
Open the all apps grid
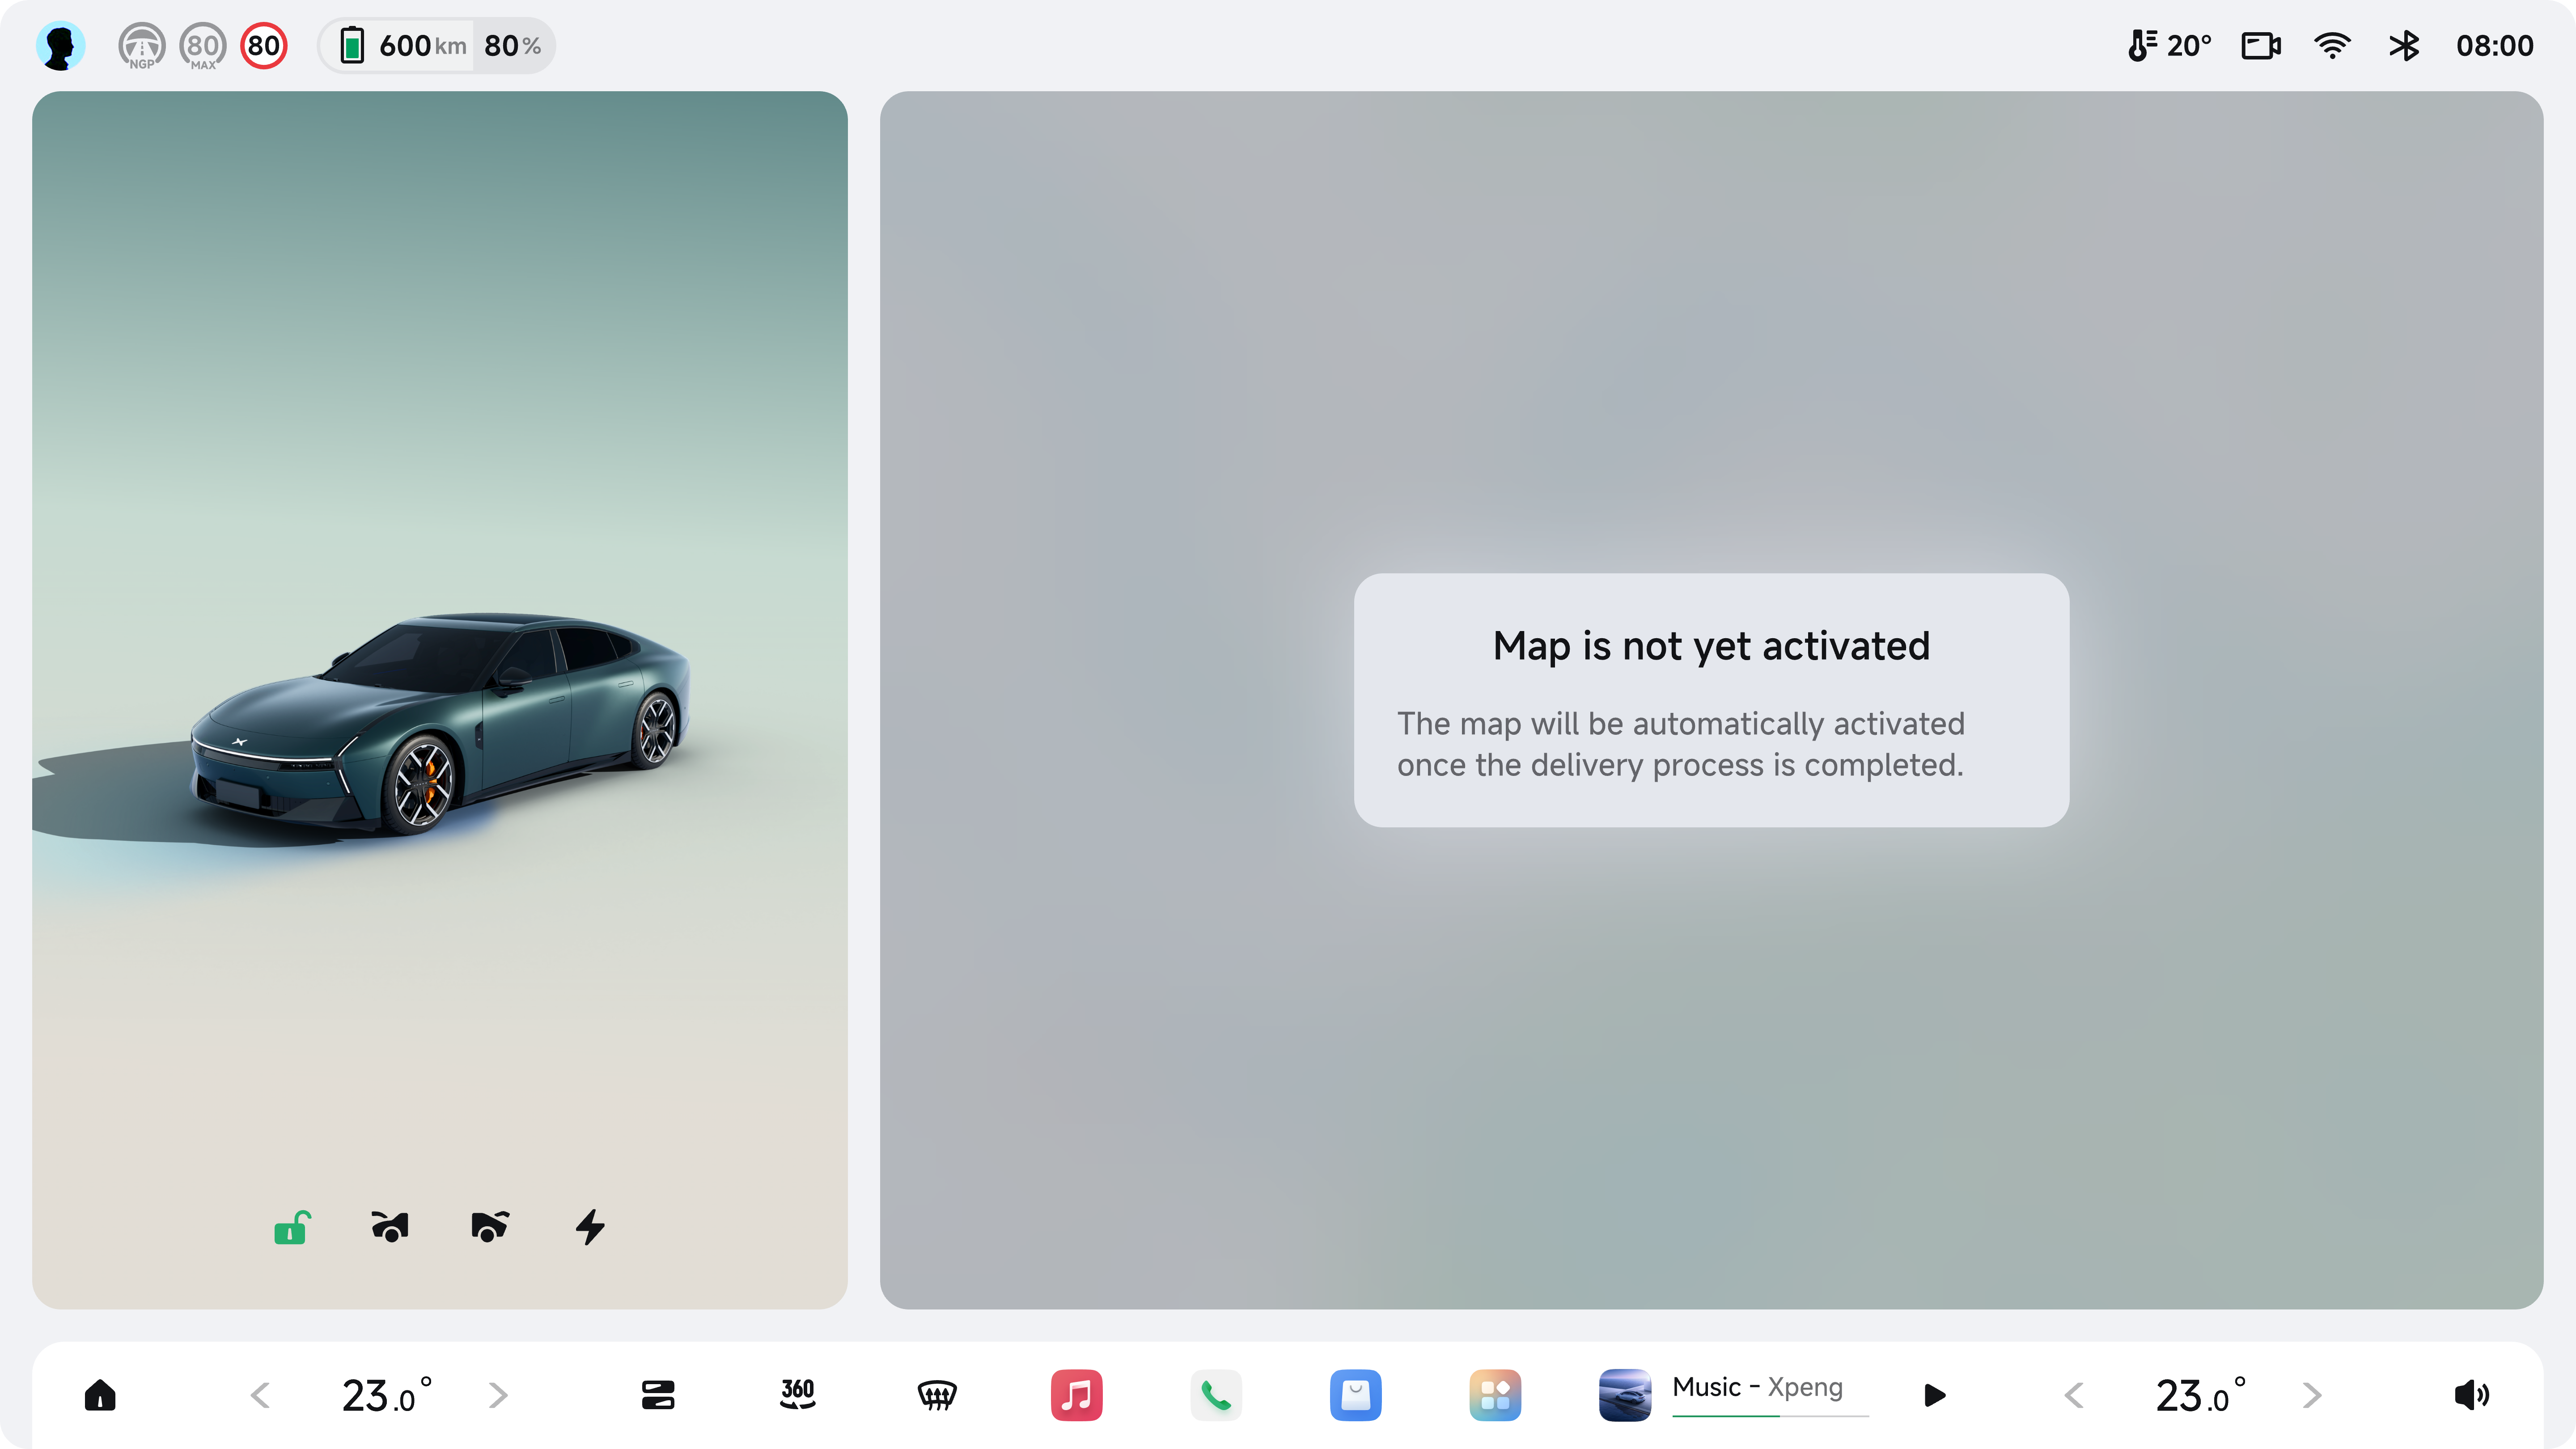(1495, 1395)
